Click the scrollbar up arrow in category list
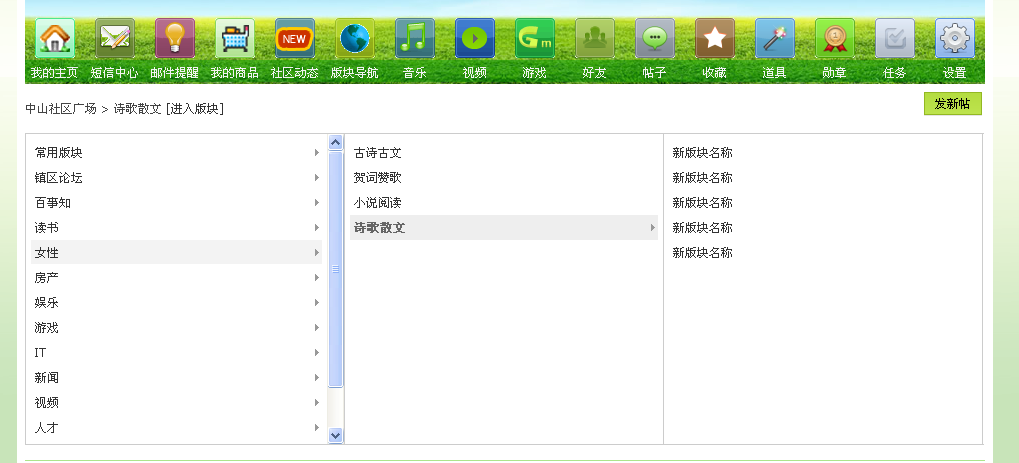1019x463 pixels. pyautogui.click(x=335, y=142)
